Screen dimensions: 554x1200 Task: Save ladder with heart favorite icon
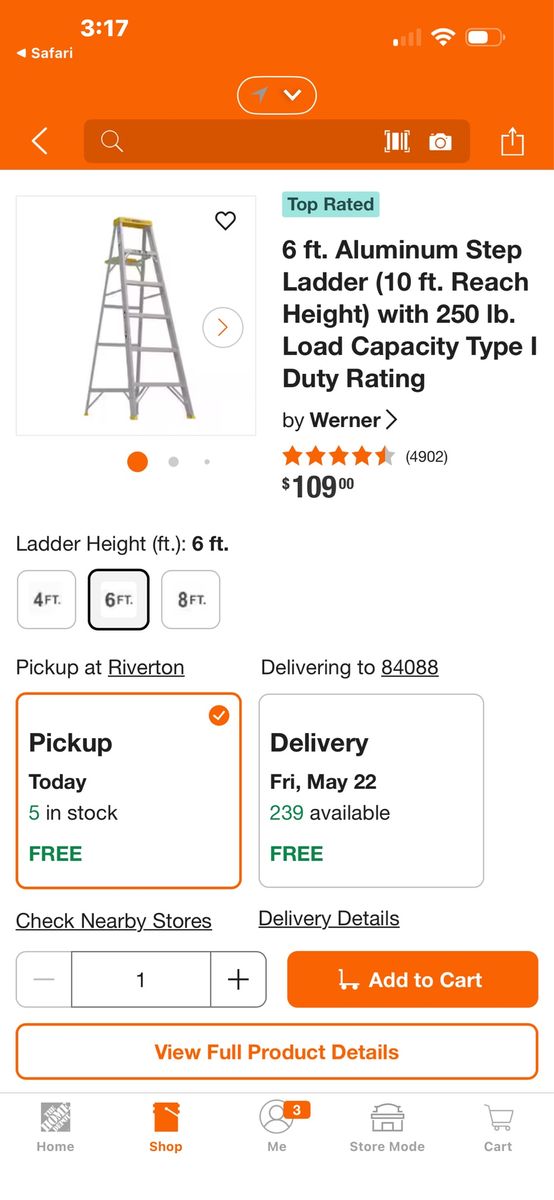[226, 221]
